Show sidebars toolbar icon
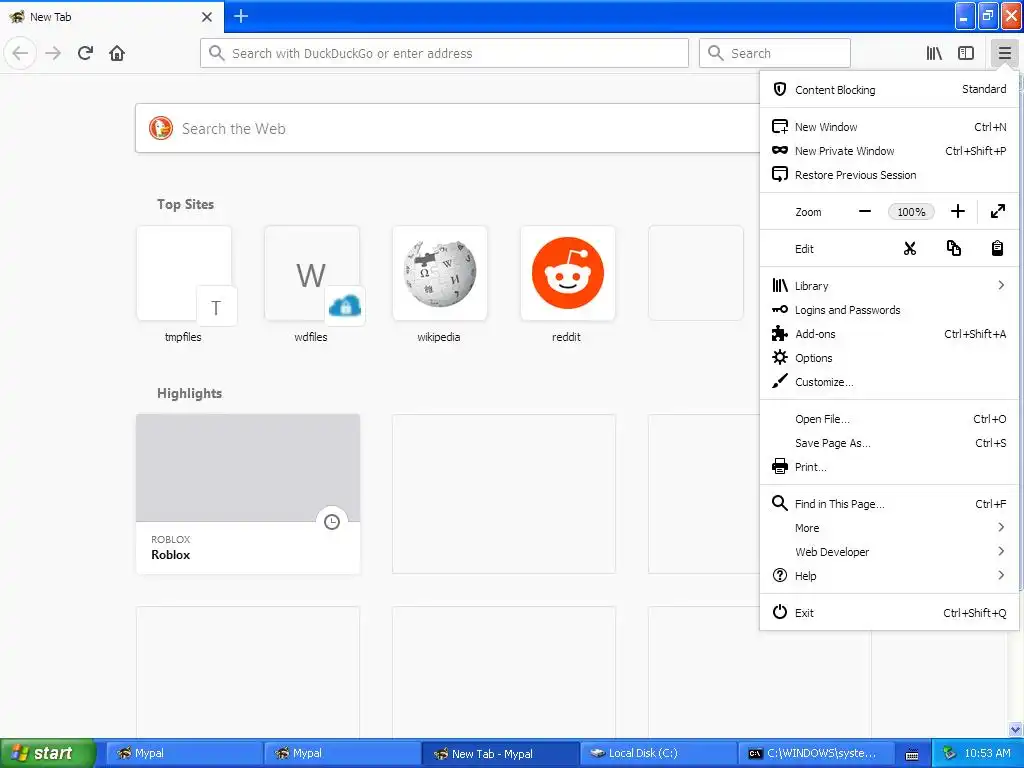 coord(966,53)
